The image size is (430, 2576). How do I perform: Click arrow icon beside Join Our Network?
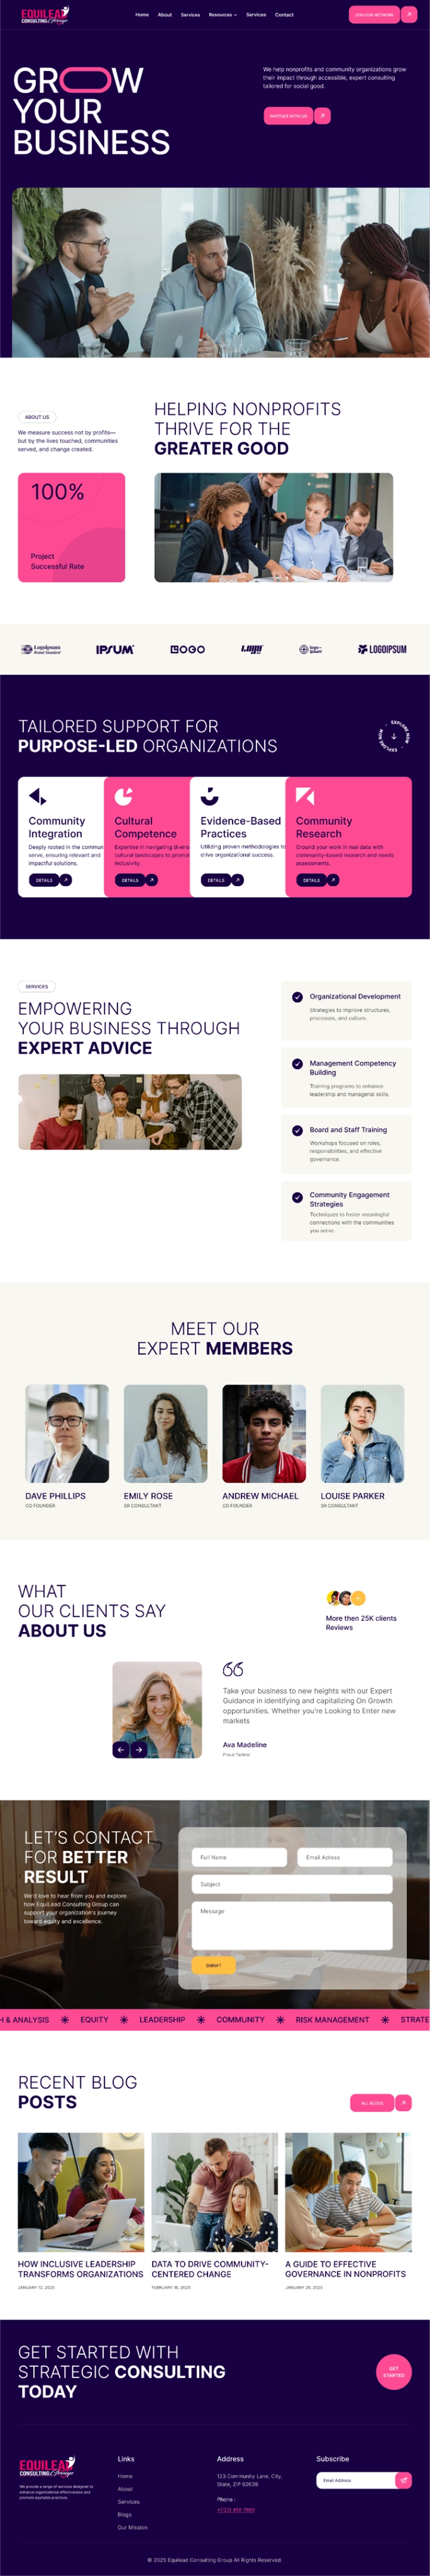click(x=409, y=15)
